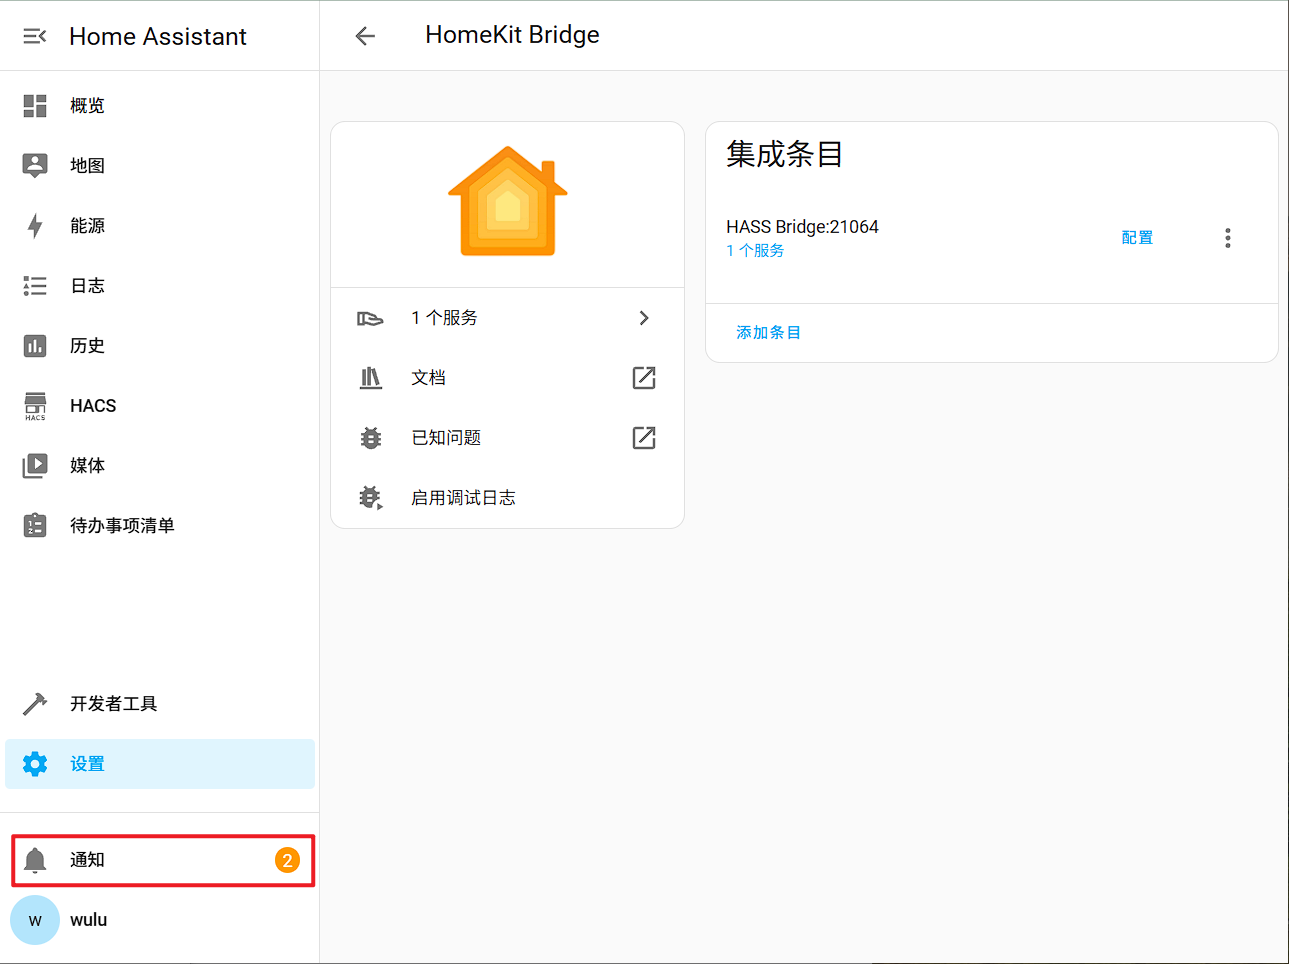
Task: Open the HACS store icon
Action: click(35, 406)
